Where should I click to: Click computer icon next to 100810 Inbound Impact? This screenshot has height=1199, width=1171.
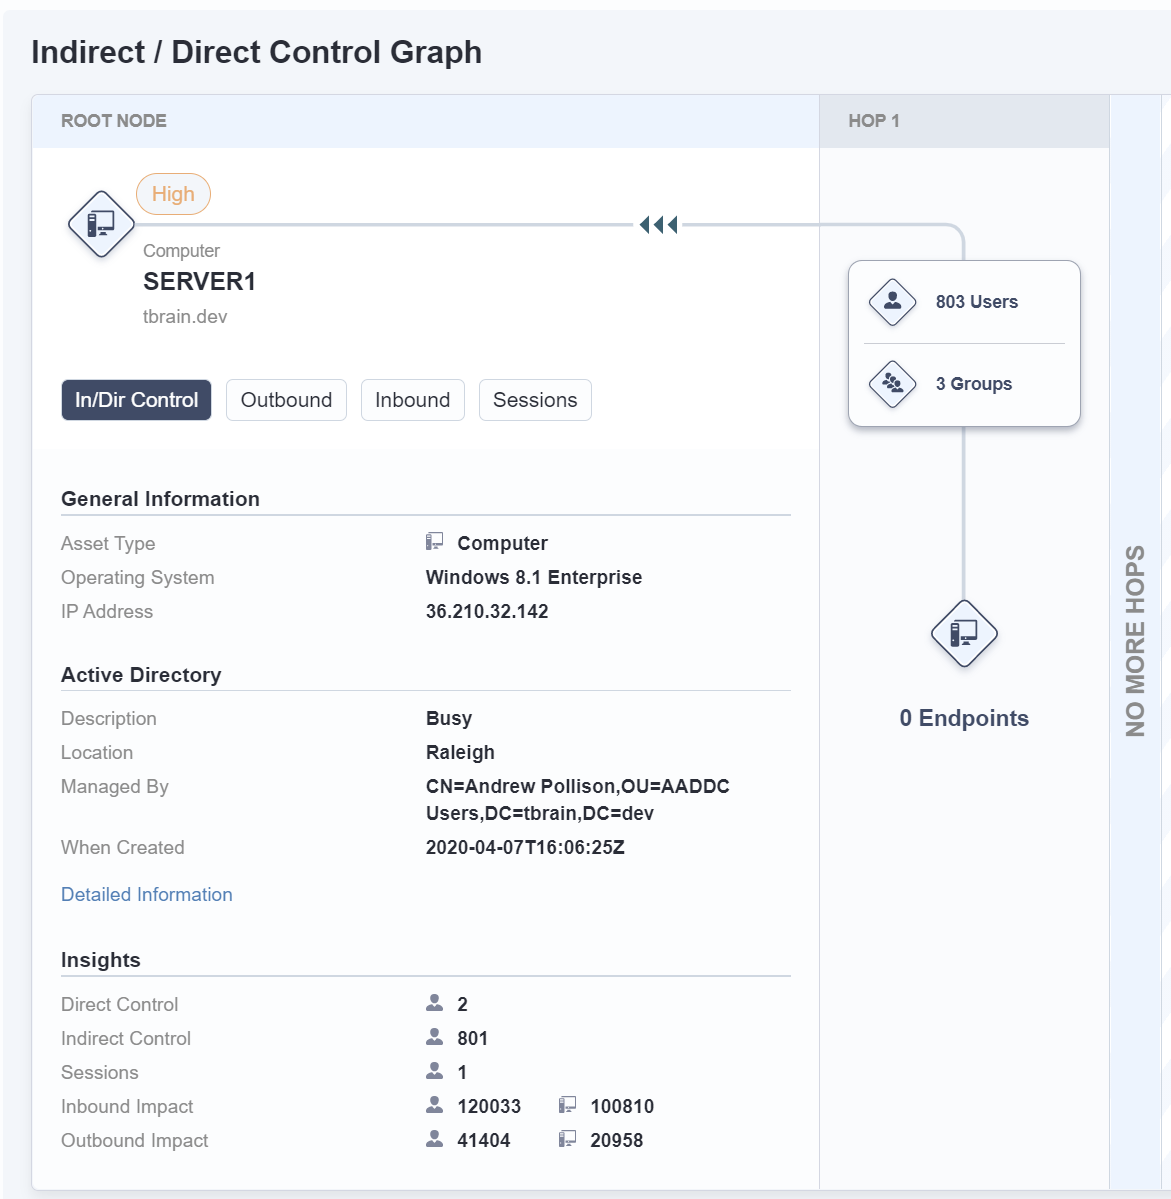click(568, 1105)
